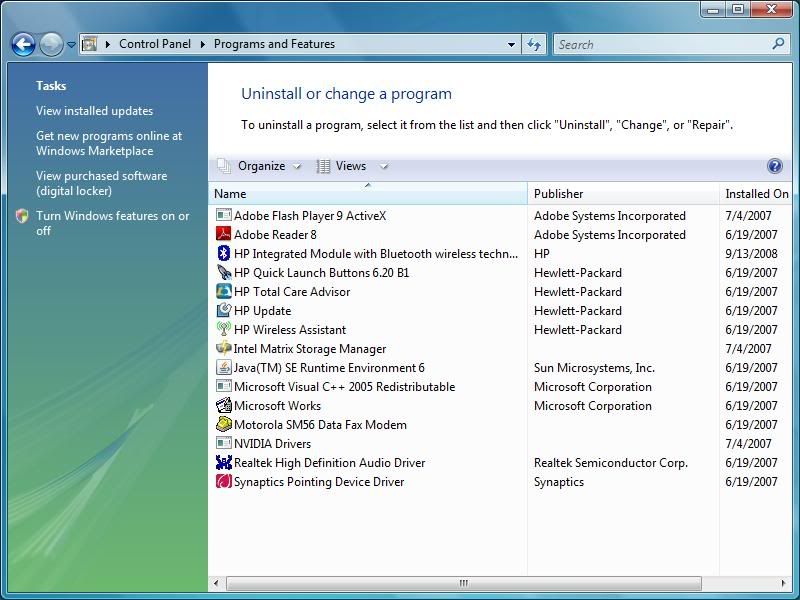This screenshot has width=800, height=600.
Task: Open the Organize menu
Action: click(x=260, y=166)
